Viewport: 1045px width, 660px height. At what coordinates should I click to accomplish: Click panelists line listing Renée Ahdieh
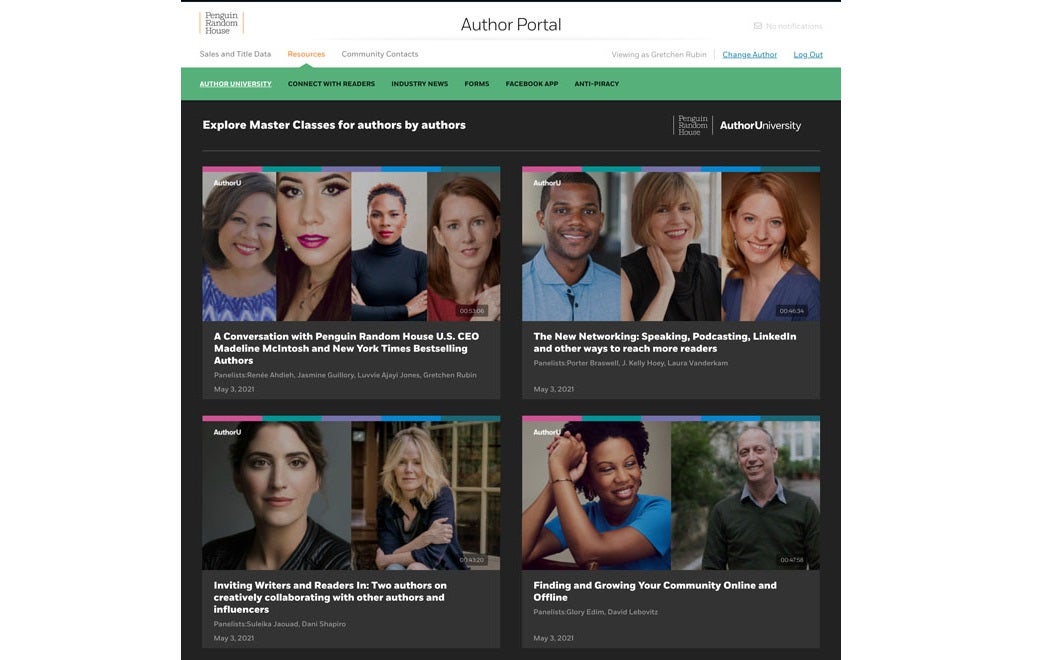tap(345, 375)
